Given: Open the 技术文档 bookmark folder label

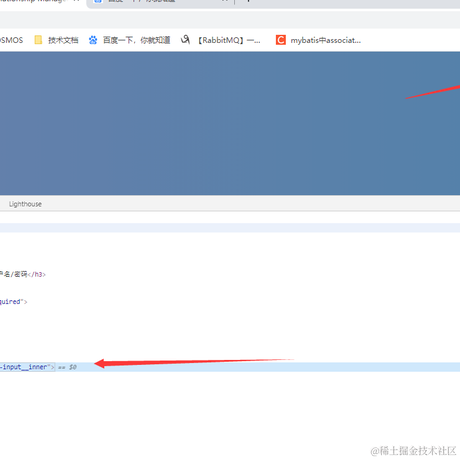Looking at the screenshot, I should tap(63, 40).
